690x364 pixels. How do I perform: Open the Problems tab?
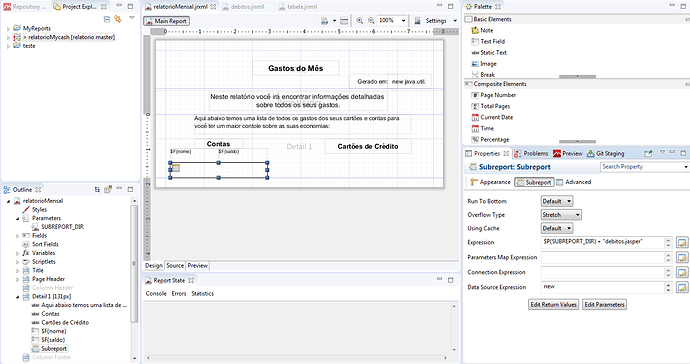[531, 154]
